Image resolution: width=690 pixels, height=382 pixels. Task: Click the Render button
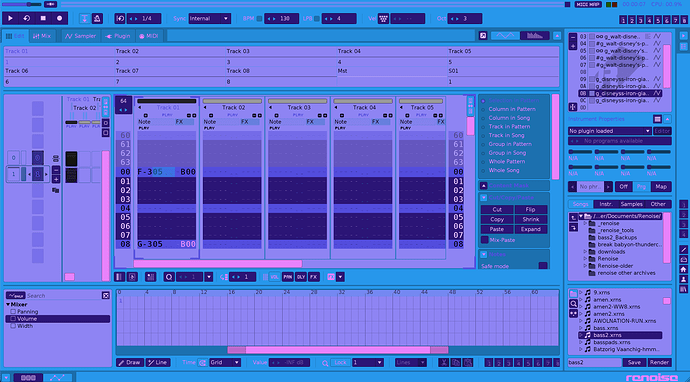(660, 363)
